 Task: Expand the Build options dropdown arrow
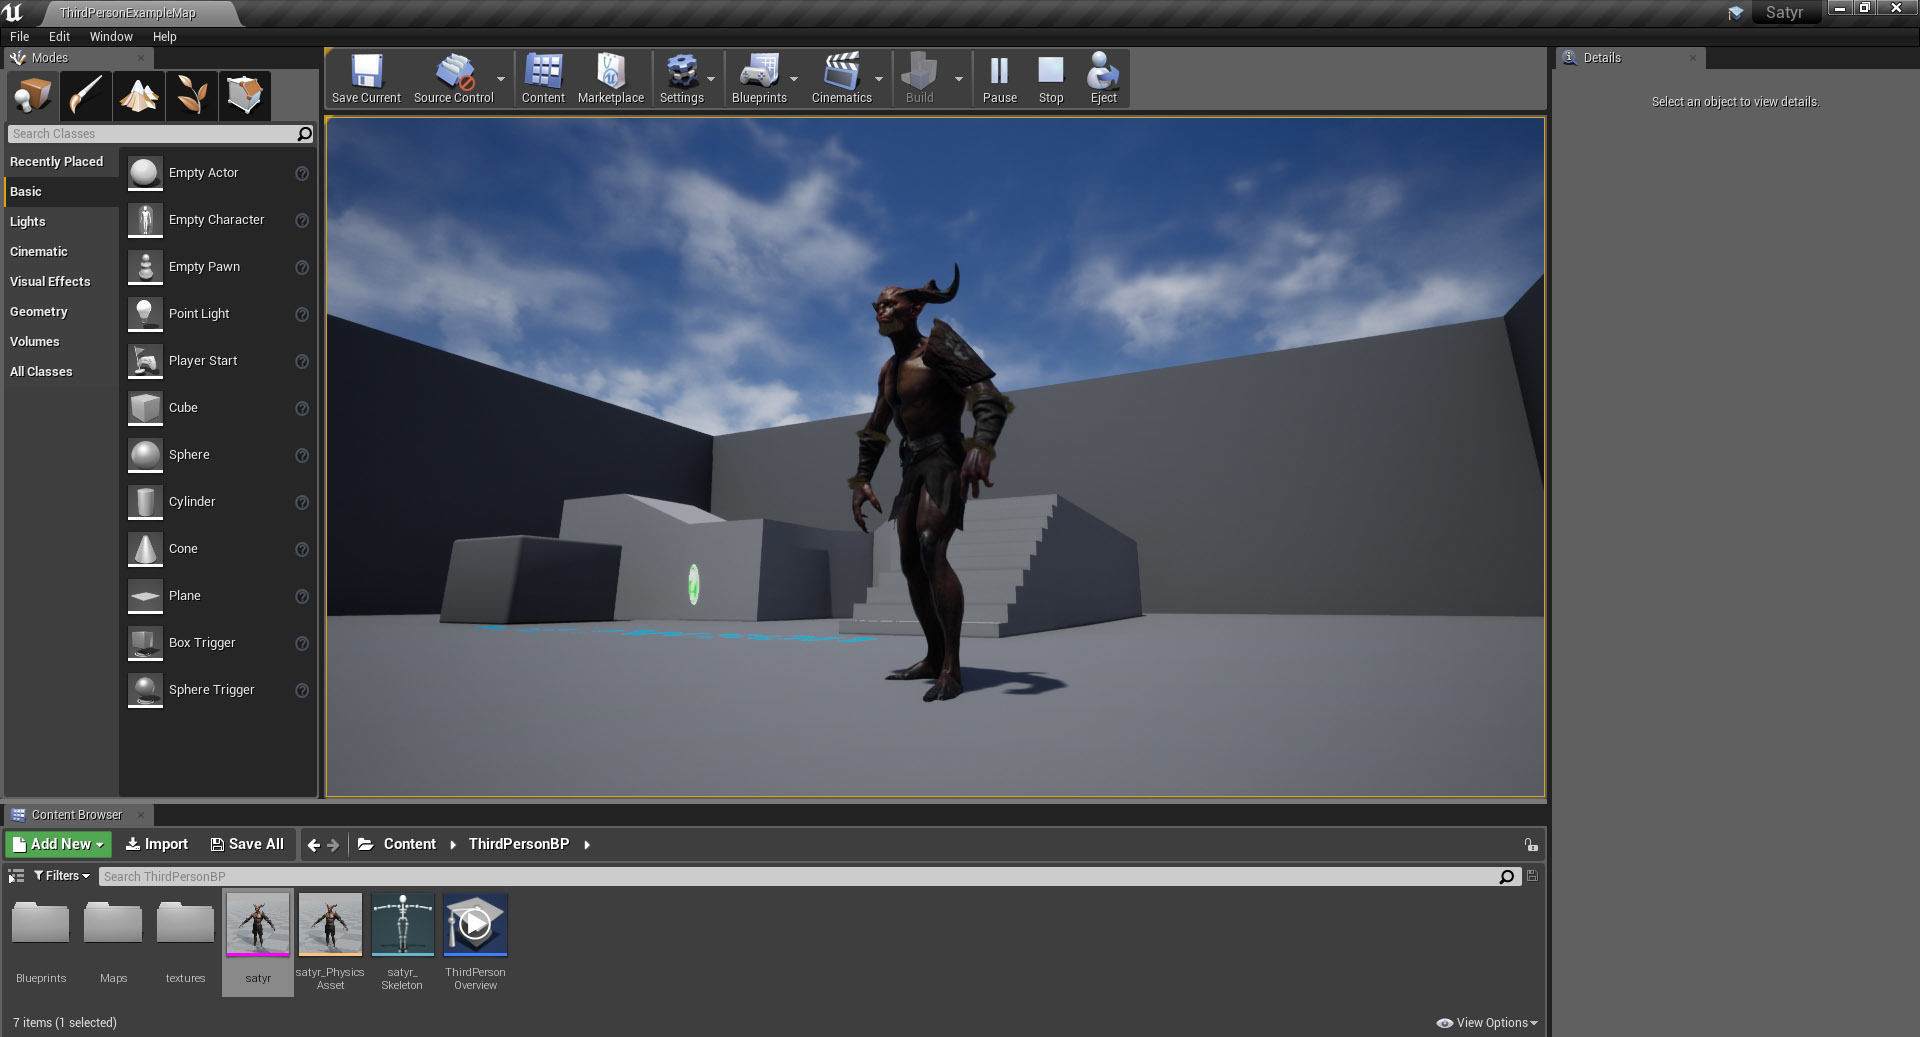(959, 79)
